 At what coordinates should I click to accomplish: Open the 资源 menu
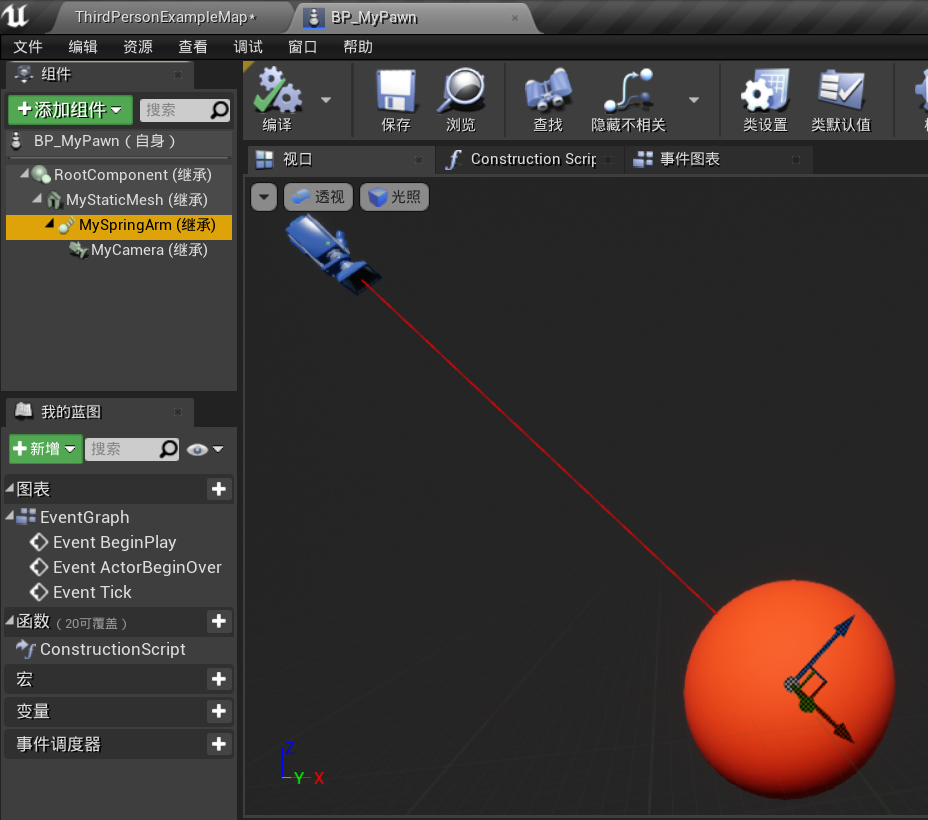(137, 47)
